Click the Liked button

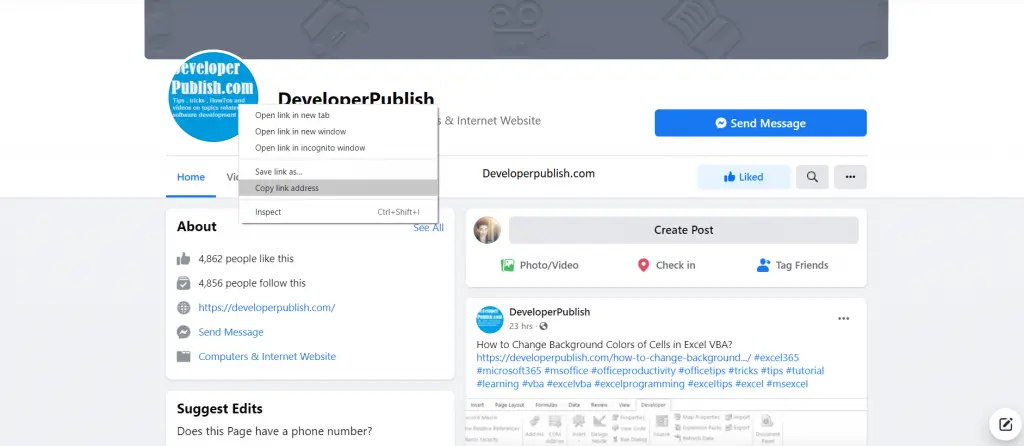pyautogui.click(x=743, y=177)
